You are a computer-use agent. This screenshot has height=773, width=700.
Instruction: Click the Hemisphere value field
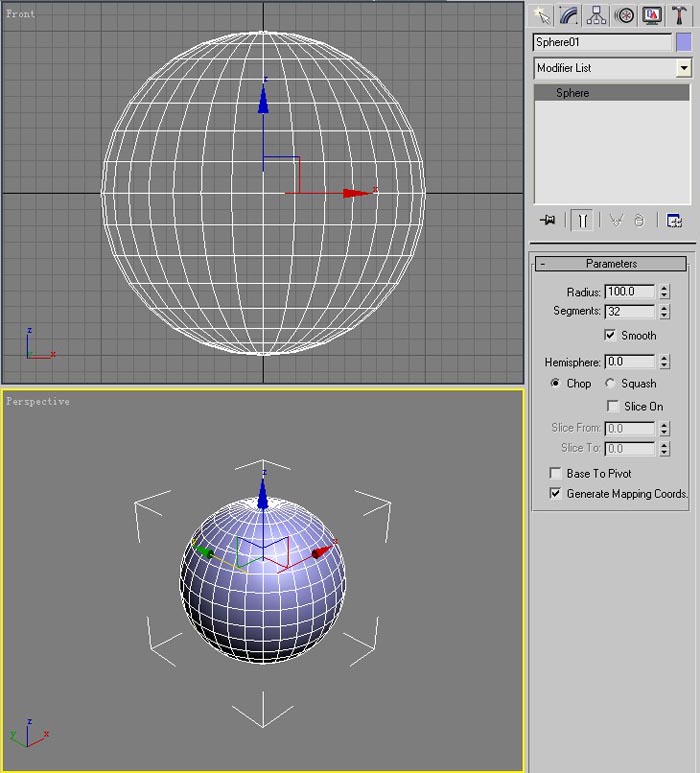click(x=630, y=362)
